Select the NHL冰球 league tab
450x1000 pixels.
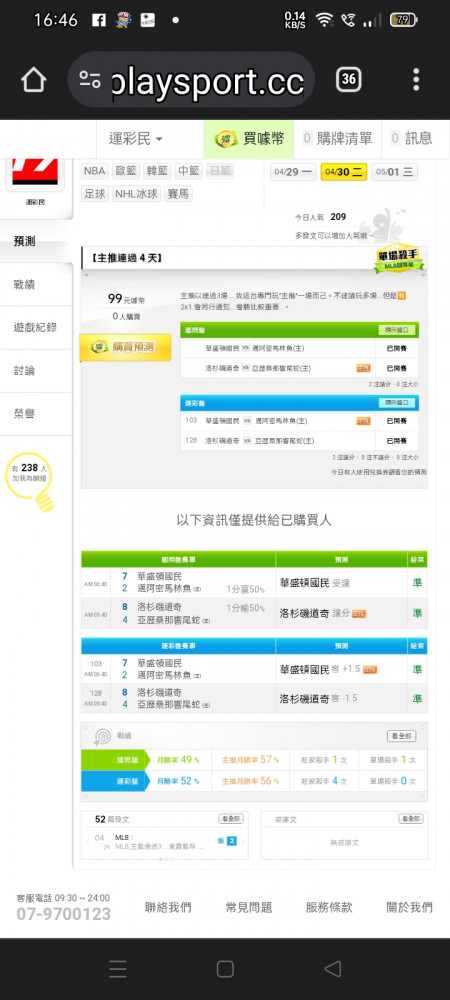click(136, 194)
